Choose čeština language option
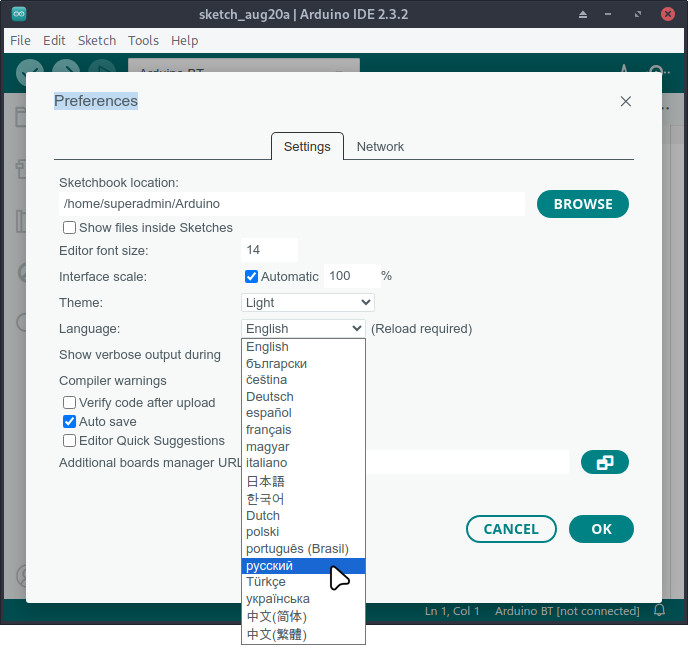Viewport: 688px width, 647px height. click(x=303, y=380)
